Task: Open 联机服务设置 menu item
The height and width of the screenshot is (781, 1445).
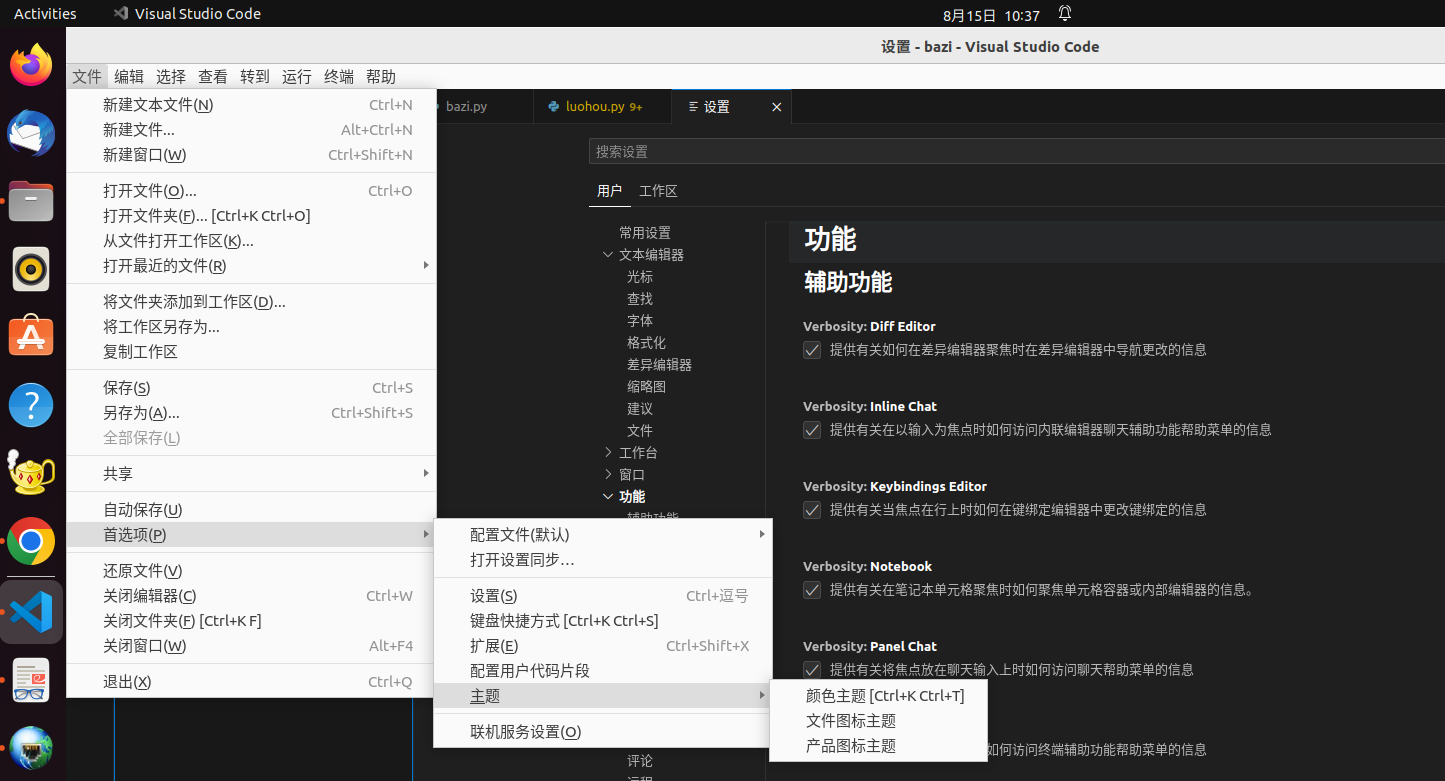Action: point(603,732)
